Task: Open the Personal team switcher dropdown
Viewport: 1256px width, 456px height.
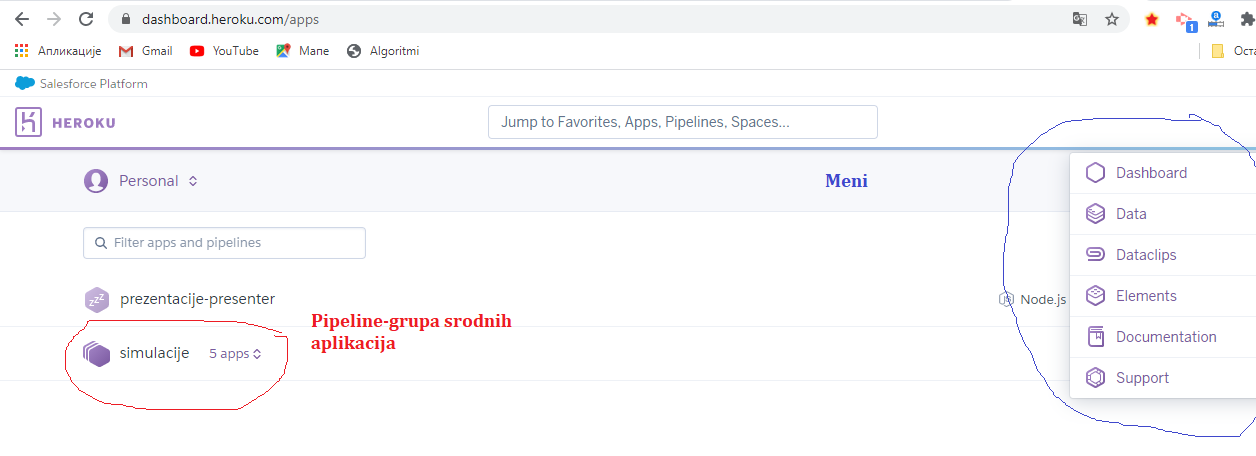Action: click(x=158, y=181)
